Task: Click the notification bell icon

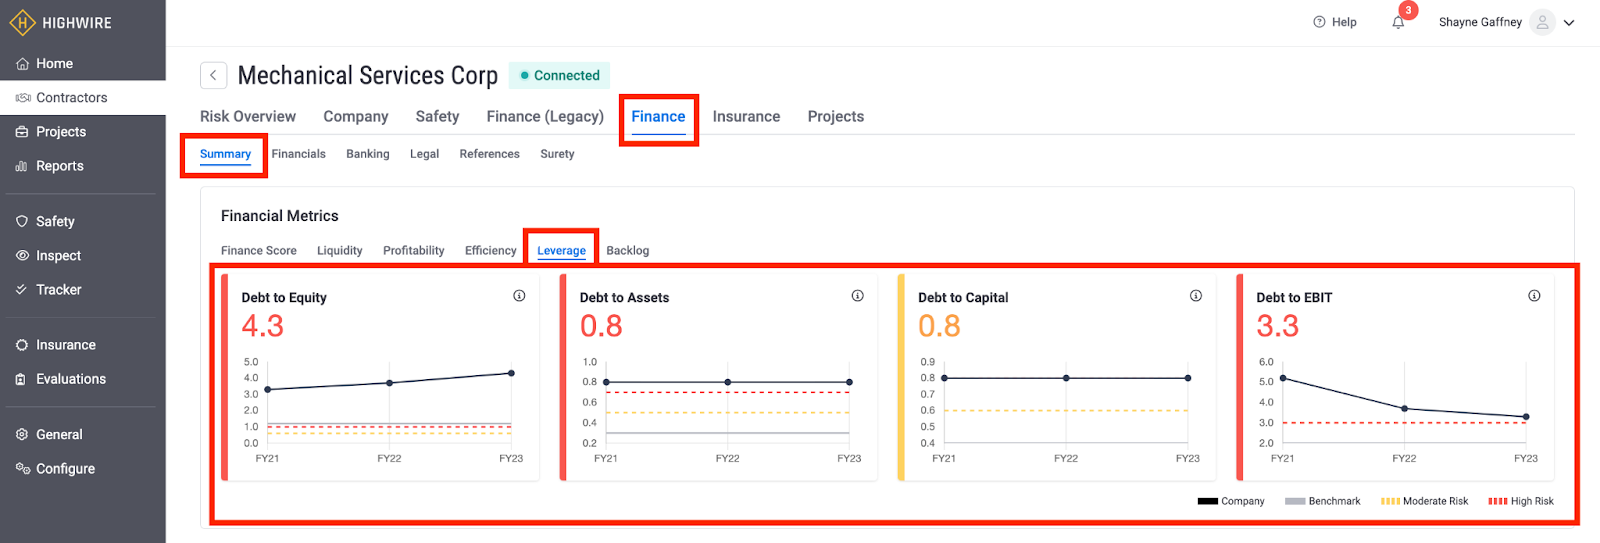Action: point(1398,22)
